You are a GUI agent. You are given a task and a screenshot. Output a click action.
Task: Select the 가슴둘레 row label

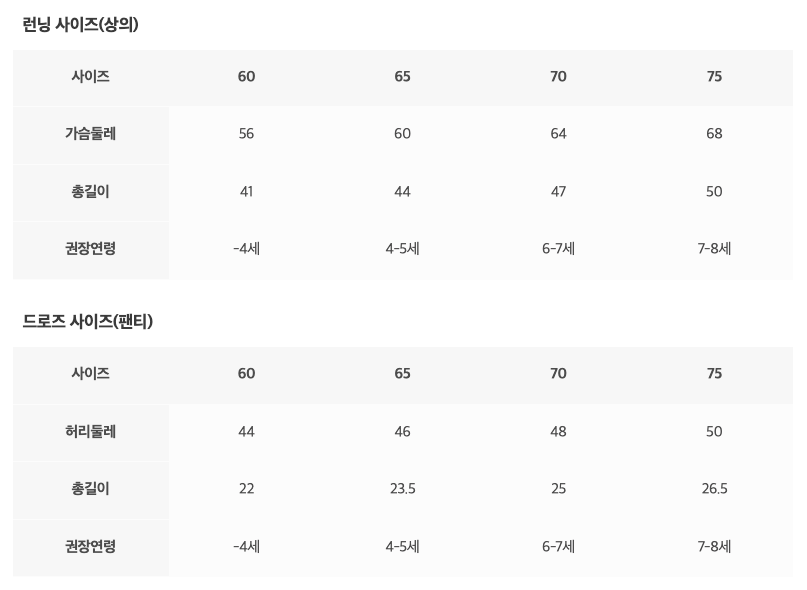tap(90, 134)
